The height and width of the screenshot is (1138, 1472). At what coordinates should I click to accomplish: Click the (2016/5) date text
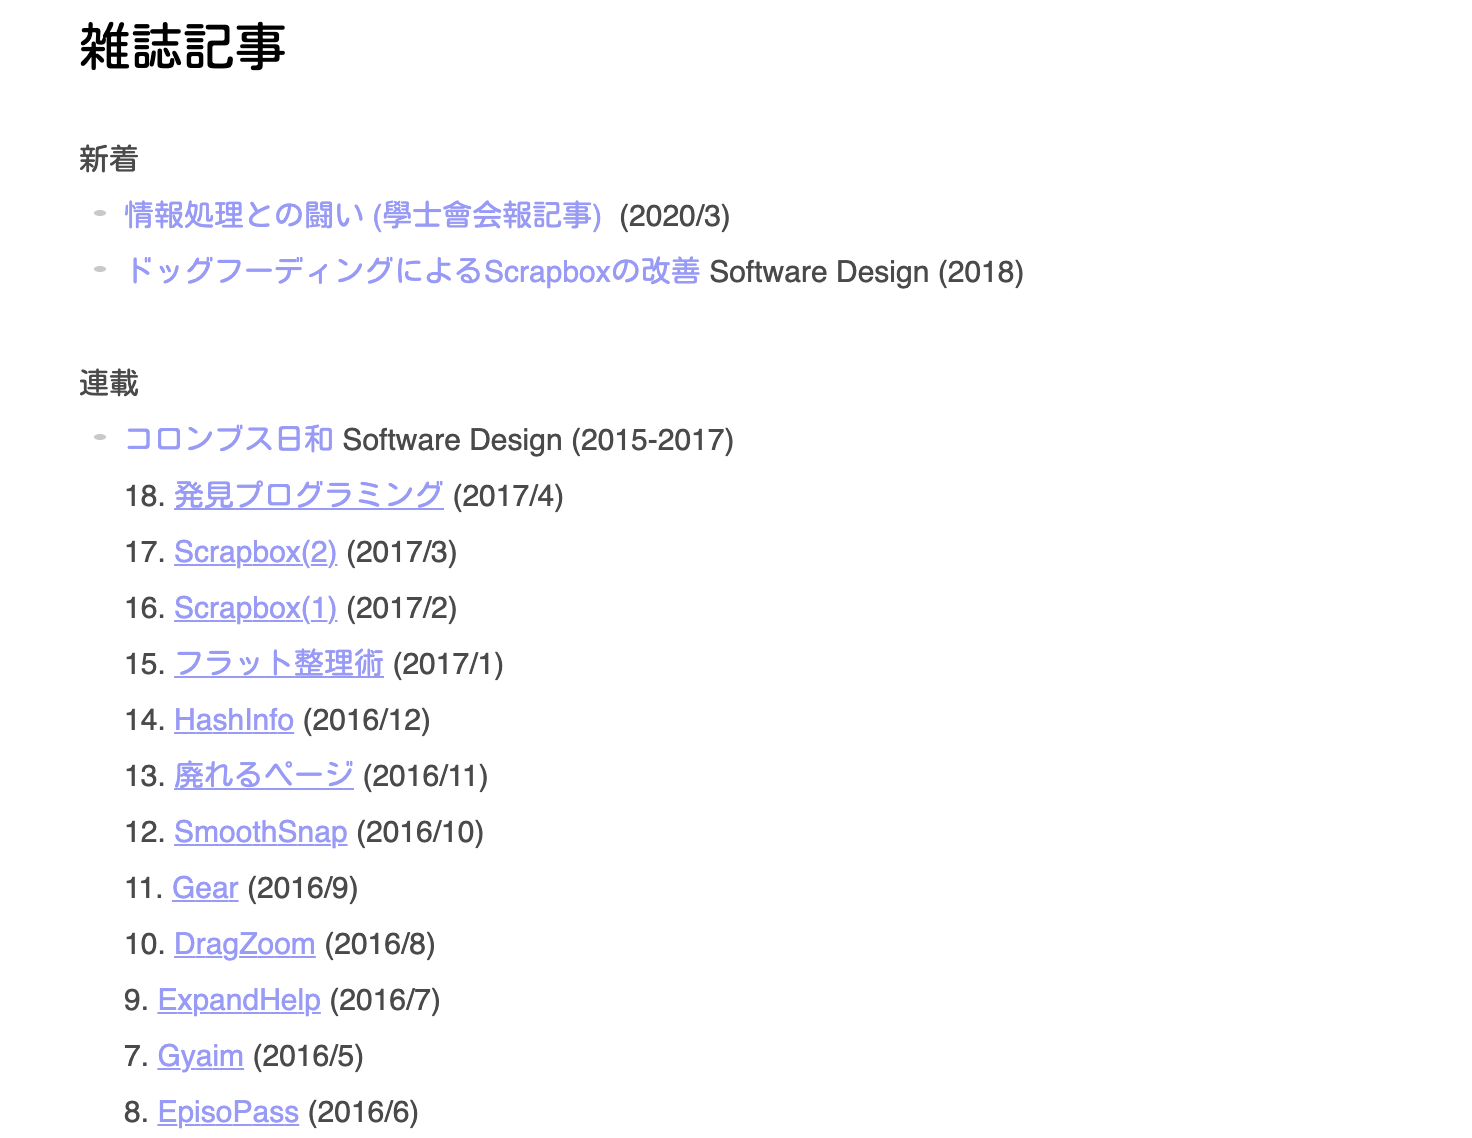[308, 1056]
